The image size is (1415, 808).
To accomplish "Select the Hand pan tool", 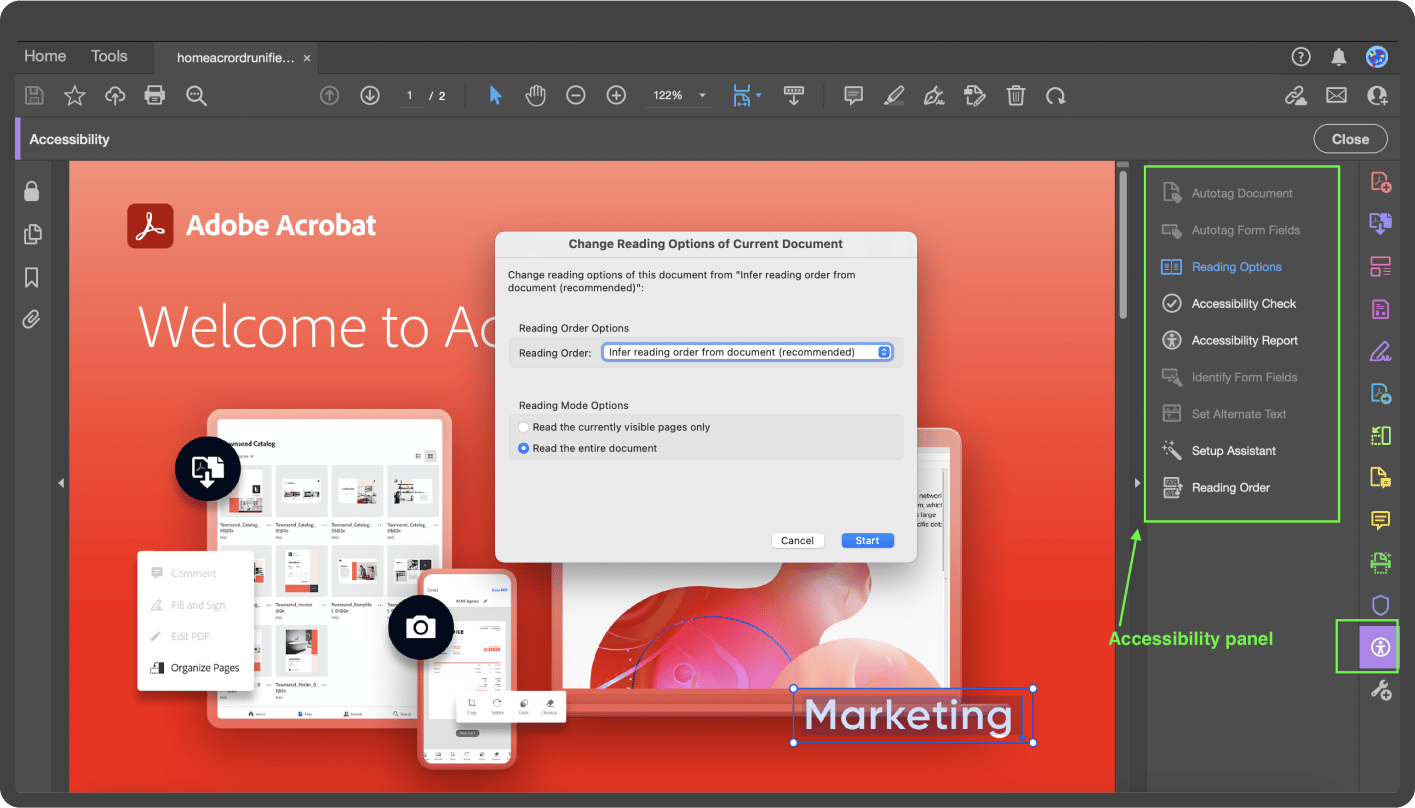I will 536,96.
